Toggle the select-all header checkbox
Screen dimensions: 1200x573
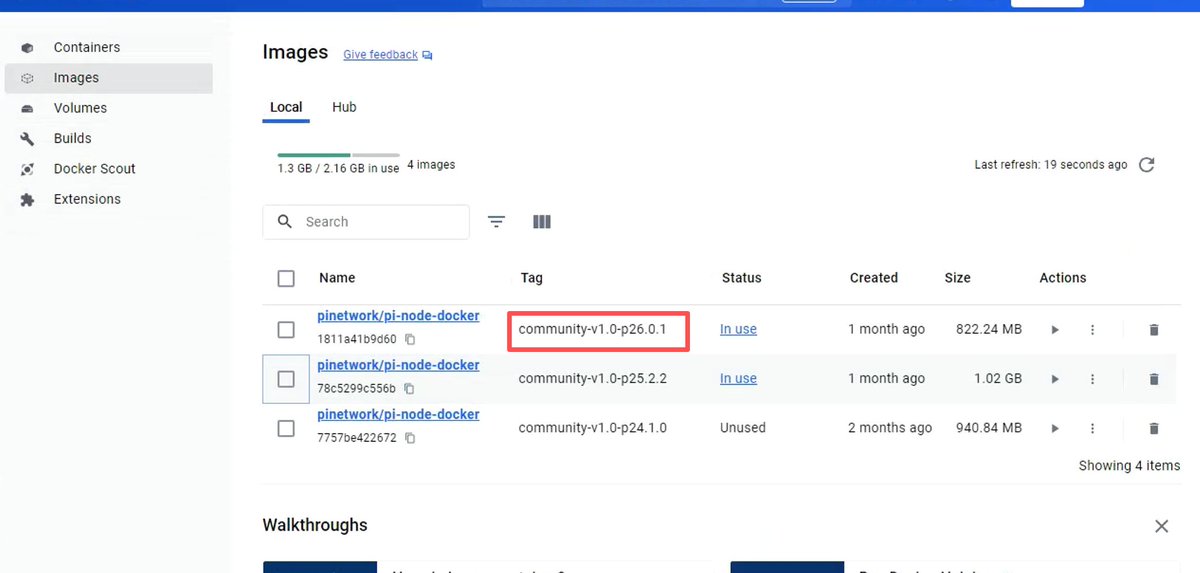286,278
